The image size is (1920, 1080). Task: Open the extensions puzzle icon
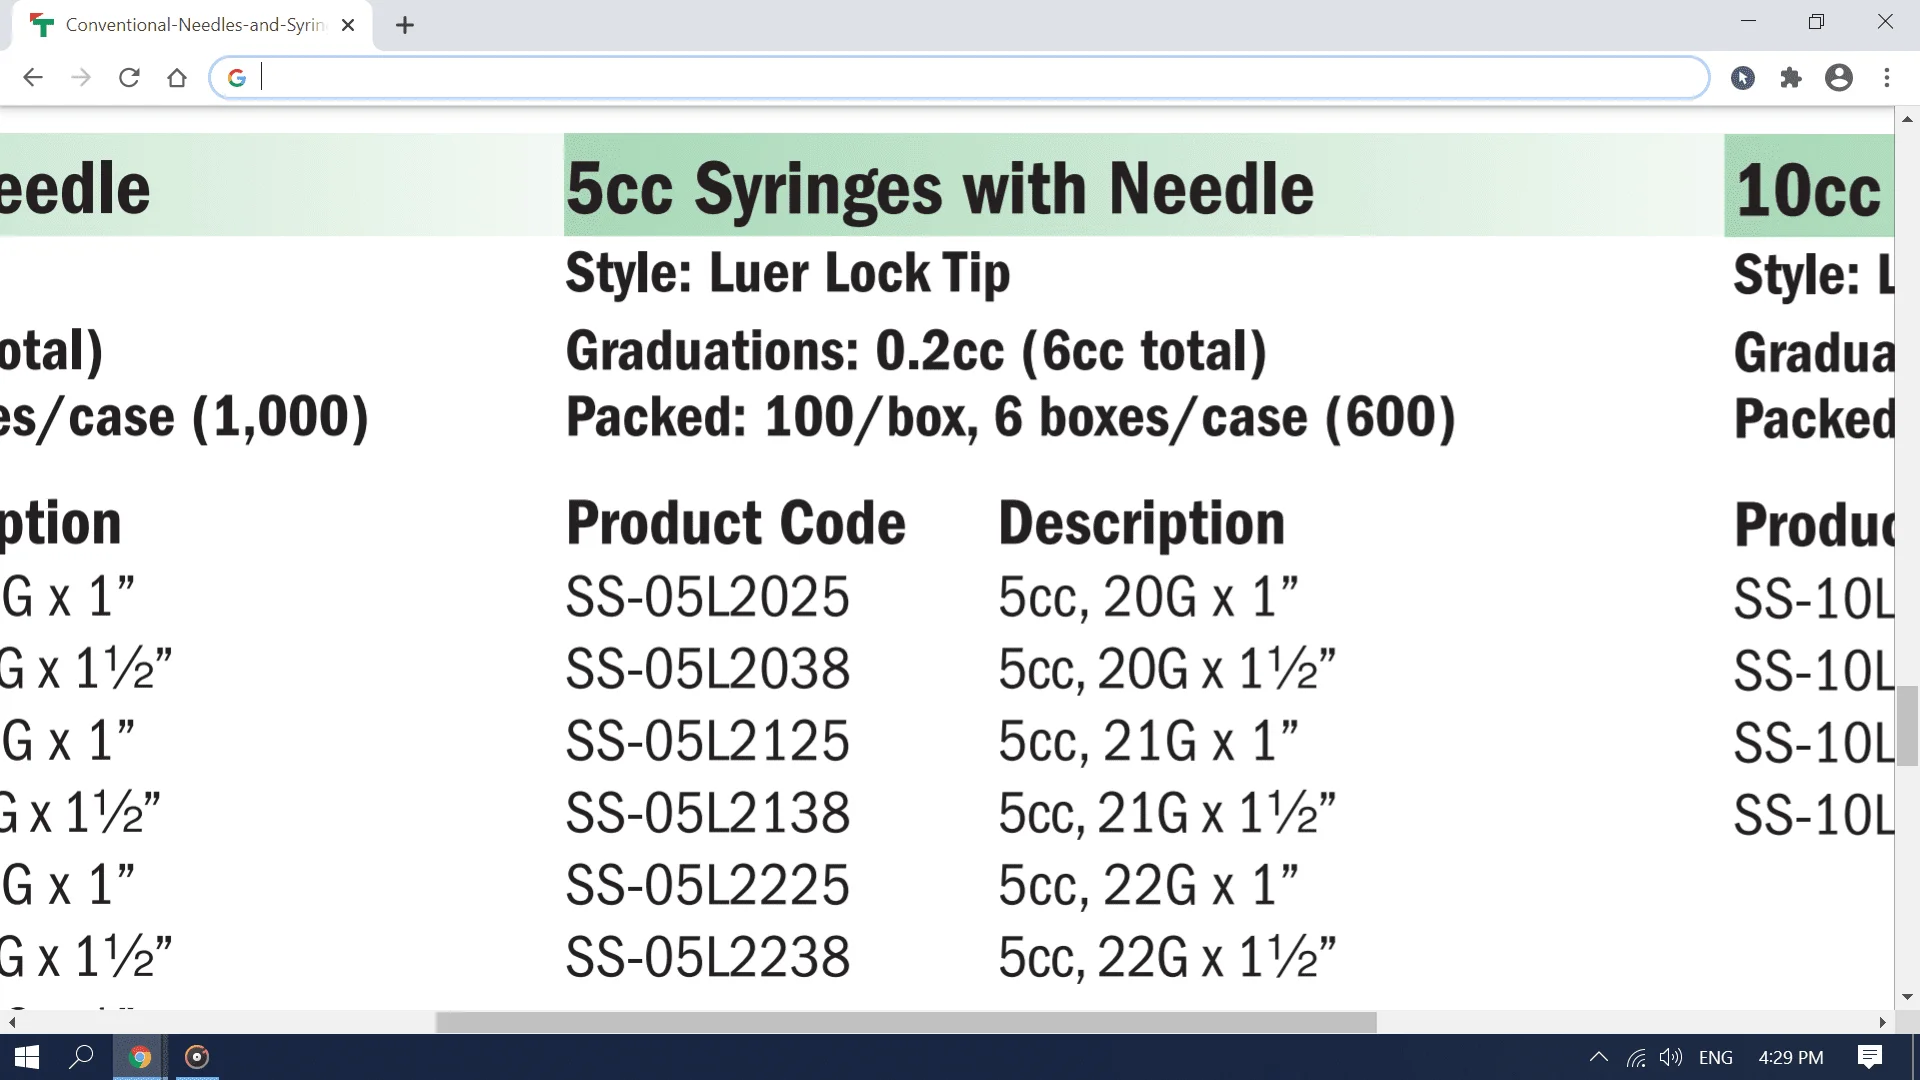[1791, 78]
